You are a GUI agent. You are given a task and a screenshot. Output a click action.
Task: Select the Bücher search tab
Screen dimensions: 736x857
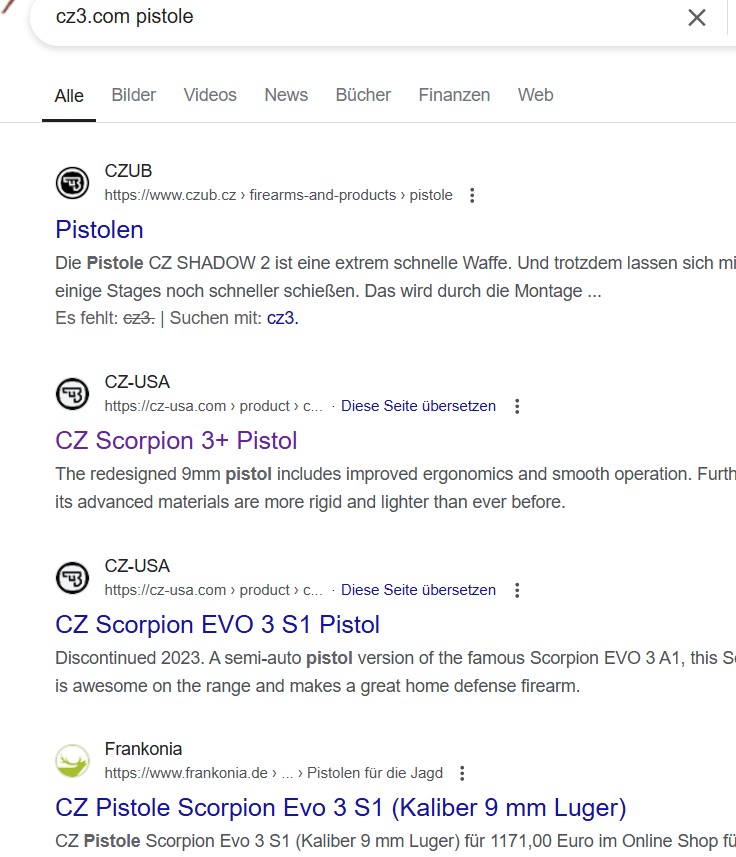coord(363,95)
